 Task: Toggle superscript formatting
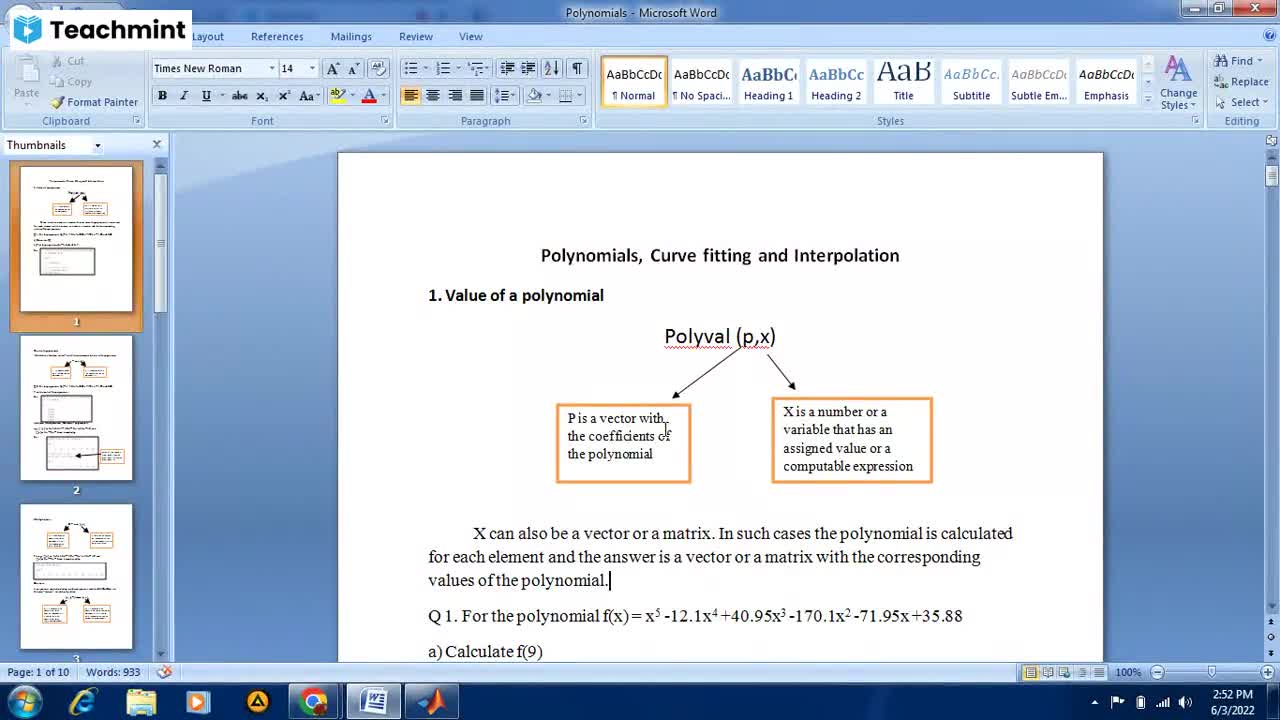pos(284,96)
